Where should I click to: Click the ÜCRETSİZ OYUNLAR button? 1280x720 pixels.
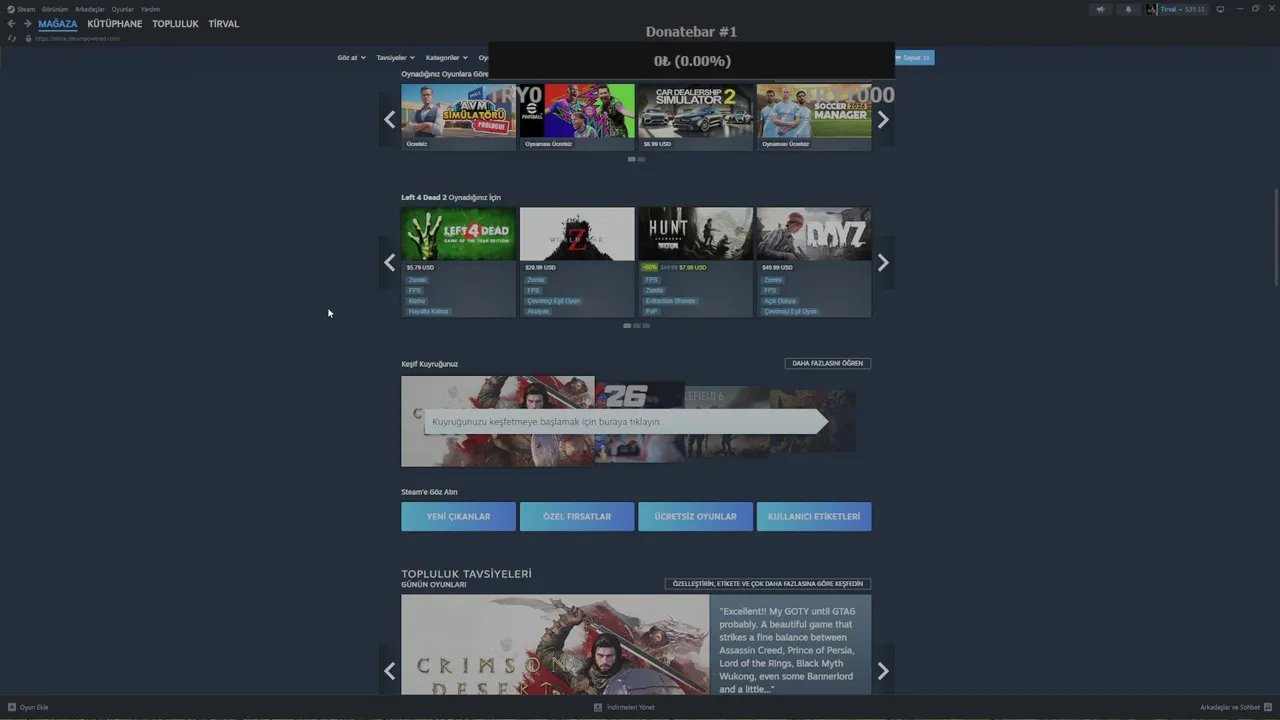[x=695, y=516]
